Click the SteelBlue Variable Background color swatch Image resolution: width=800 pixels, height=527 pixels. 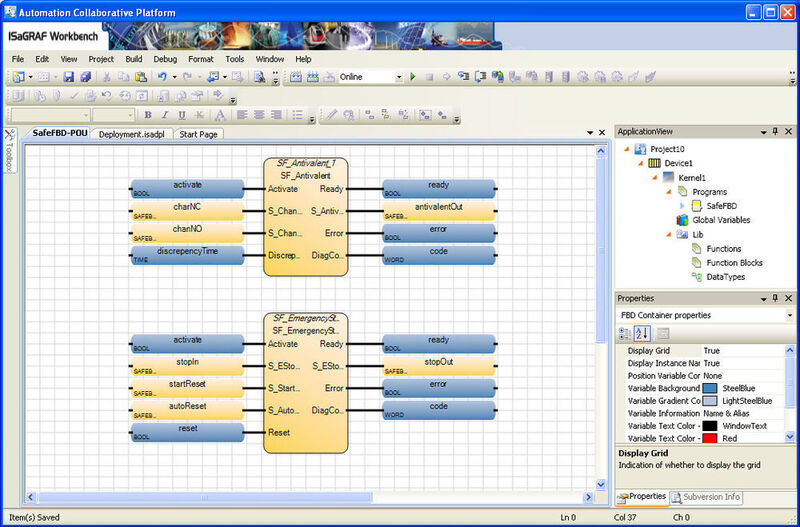coord(710,388)
